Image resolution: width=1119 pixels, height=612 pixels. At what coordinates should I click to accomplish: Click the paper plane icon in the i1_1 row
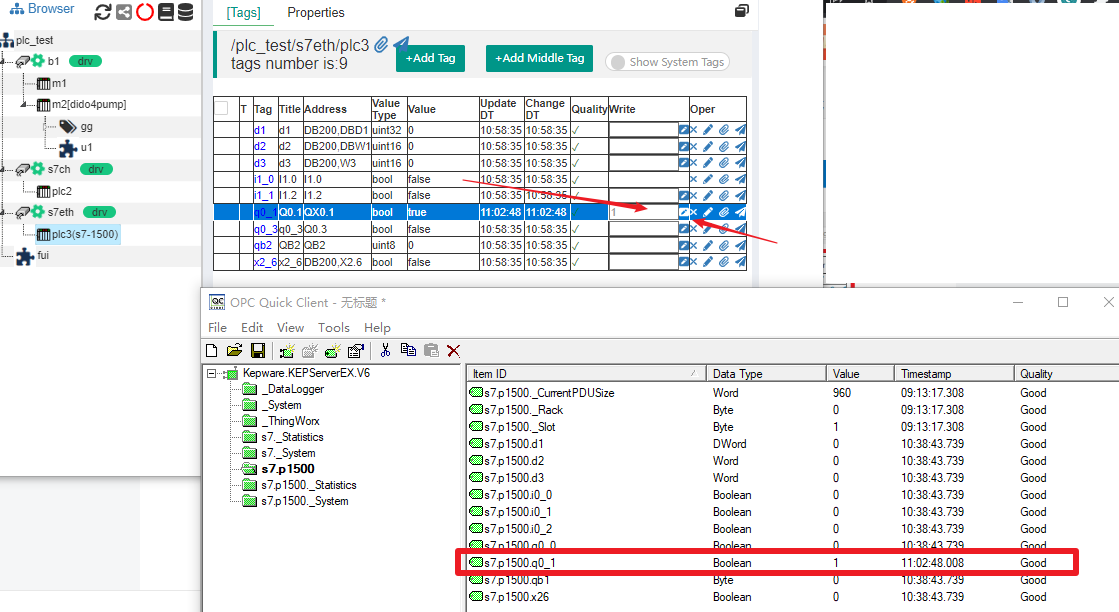(x=740, y=195)
